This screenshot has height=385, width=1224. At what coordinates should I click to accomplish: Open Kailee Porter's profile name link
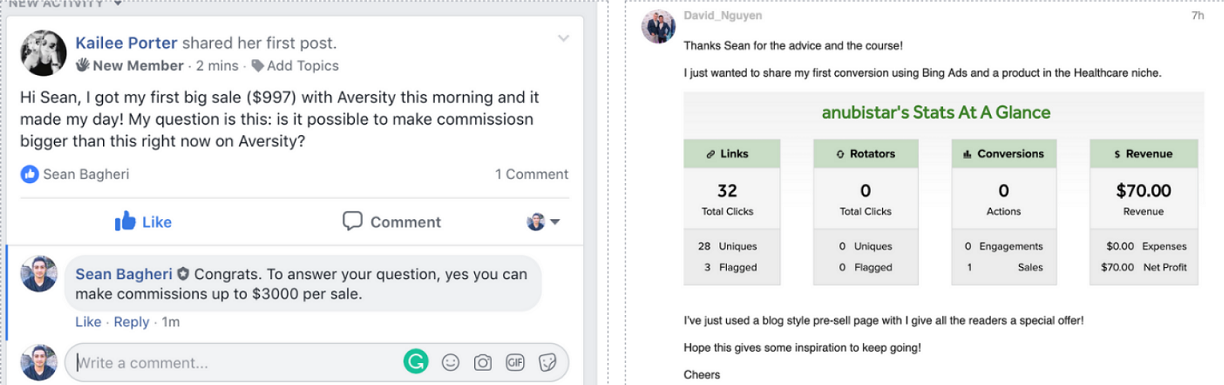pyautogui.click(x=126, y=43)
